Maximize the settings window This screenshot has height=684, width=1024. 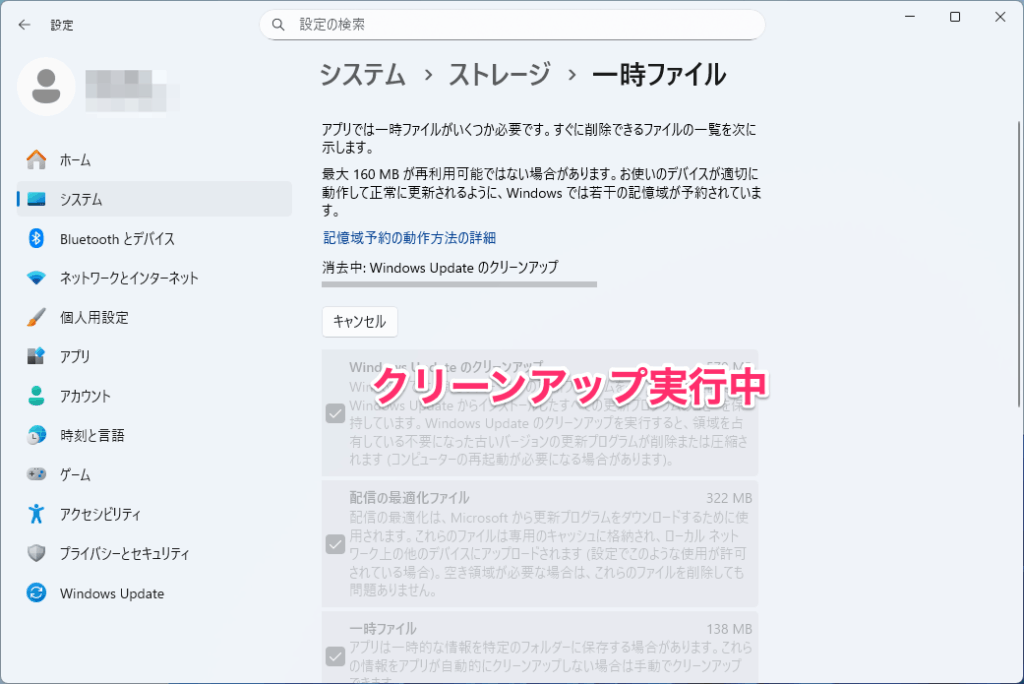click(x=955, y=16)
